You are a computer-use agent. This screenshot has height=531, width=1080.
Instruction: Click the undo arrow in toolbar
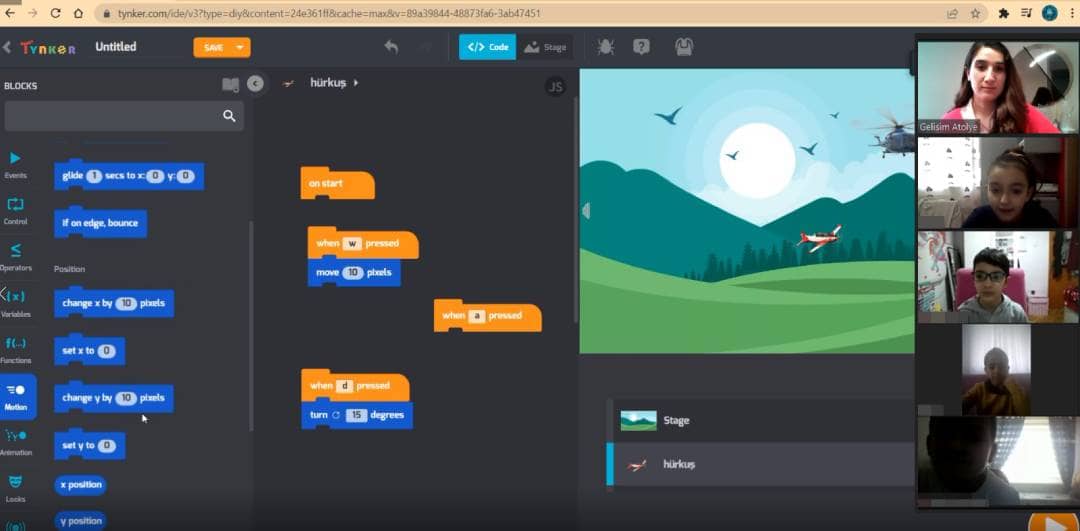coord(391,47)
